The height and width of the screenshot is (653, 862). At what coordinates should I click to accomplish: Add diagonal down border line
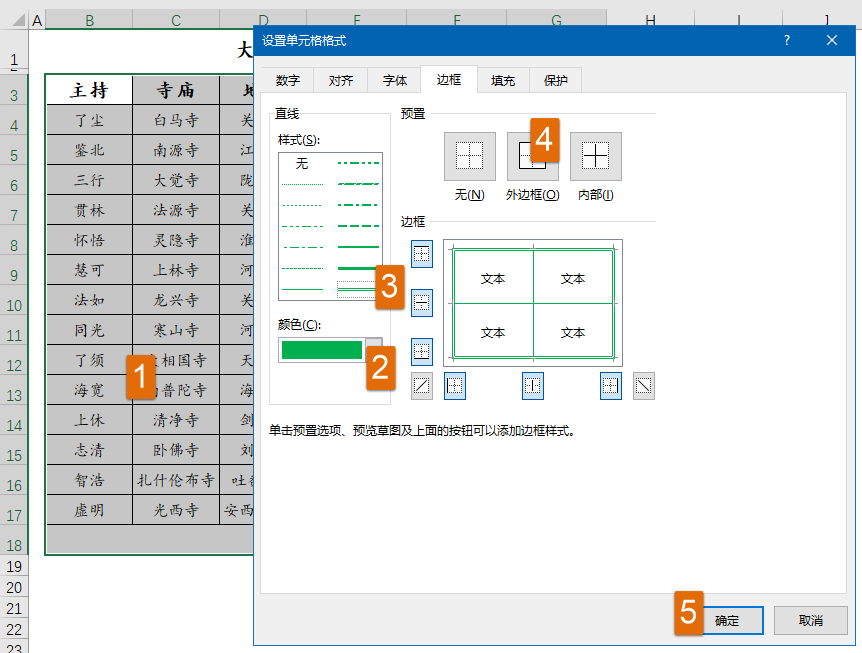[x=644, y=386]
